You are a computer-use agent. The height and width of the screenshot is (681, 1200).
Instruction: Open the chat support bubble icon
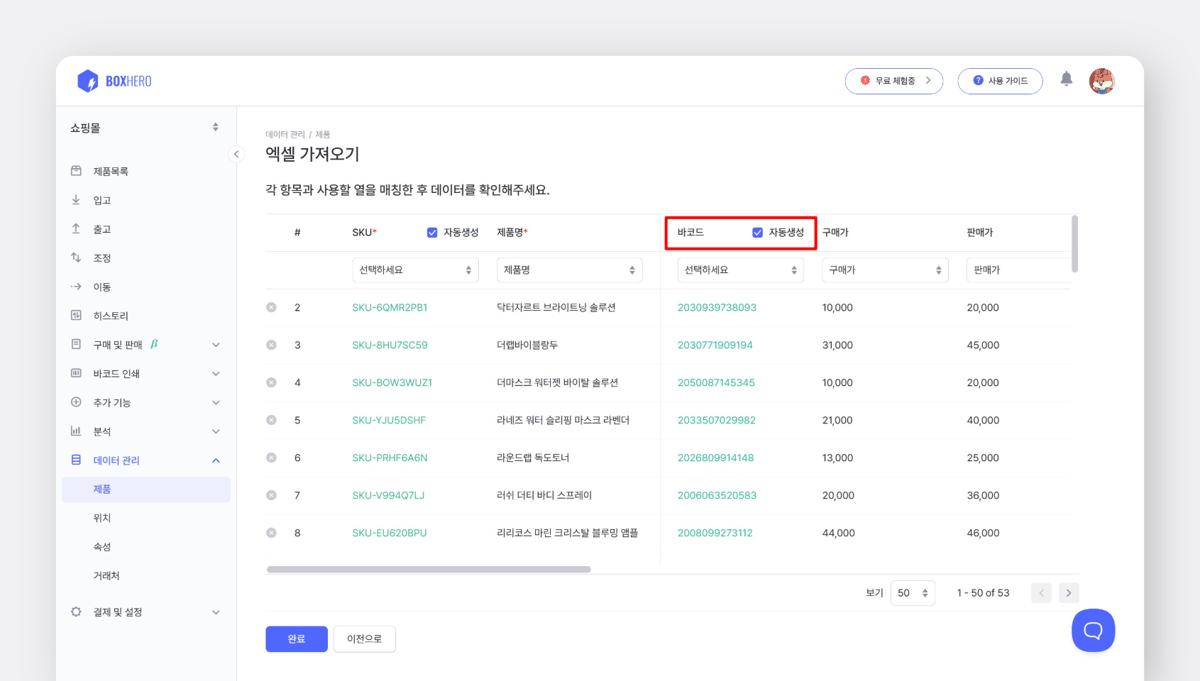click(x=1093, y=630)
